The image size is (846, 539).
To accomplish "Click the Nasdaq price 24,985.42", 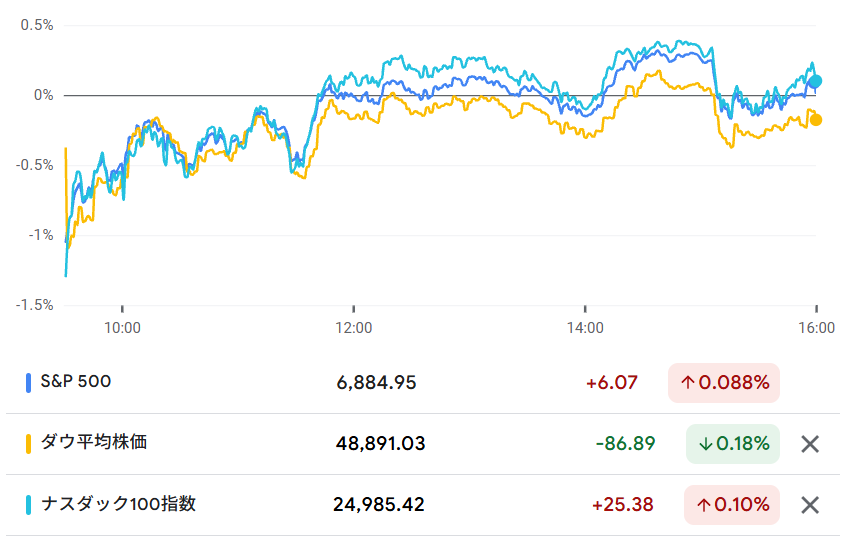I will click(379, 505).
